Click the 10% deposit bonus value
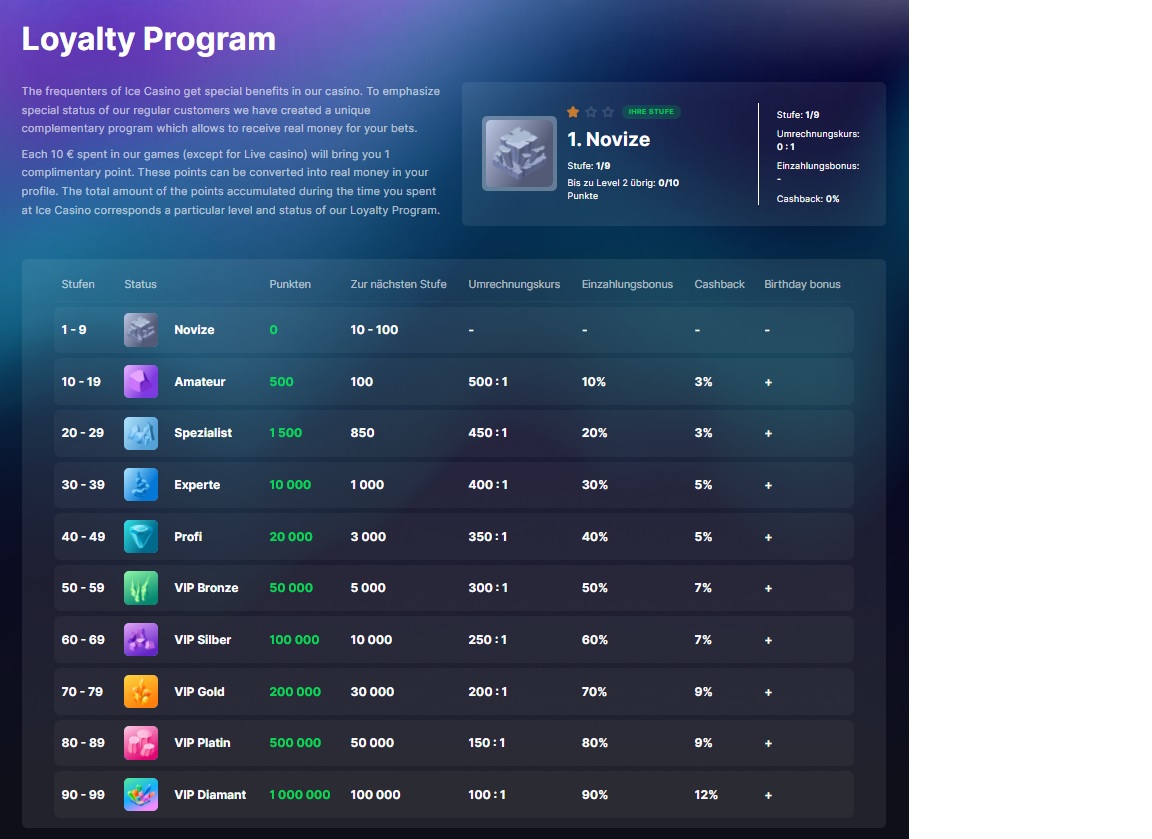 pos(594,381)
